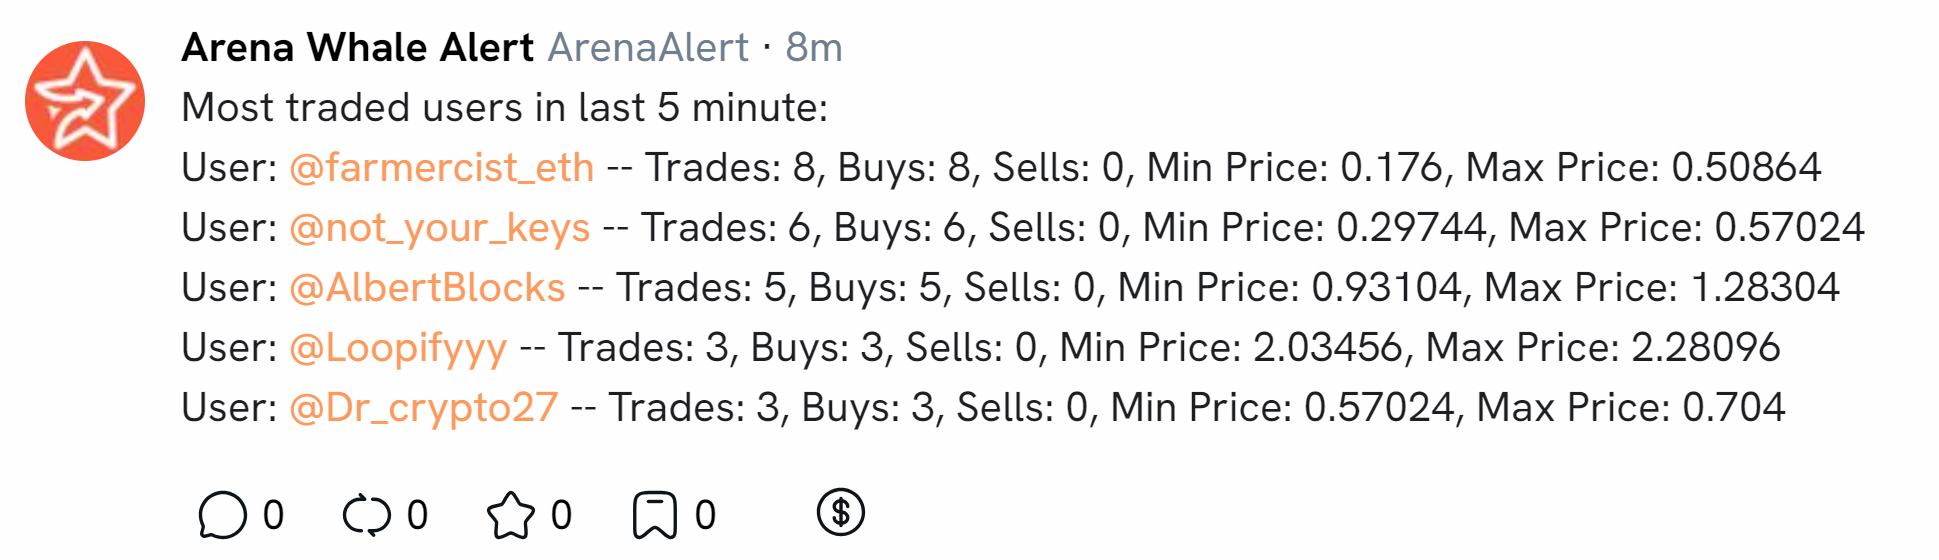Click the reply speech bubble icon
Image resolution: width=1939 pixels, height=560 pixels.
click(x=222, y=515)
